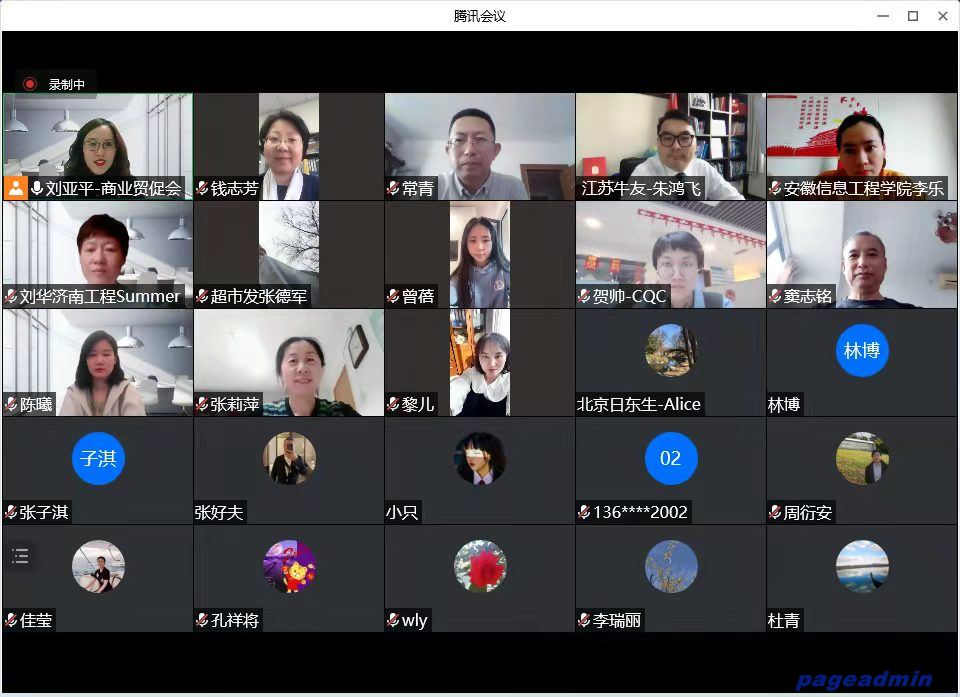Image resolution: width=960 pixels, height=697 pixels.
Task: Click the muted mic icon beside 安徽信息工程学院李乐
Action: [775, 188]
